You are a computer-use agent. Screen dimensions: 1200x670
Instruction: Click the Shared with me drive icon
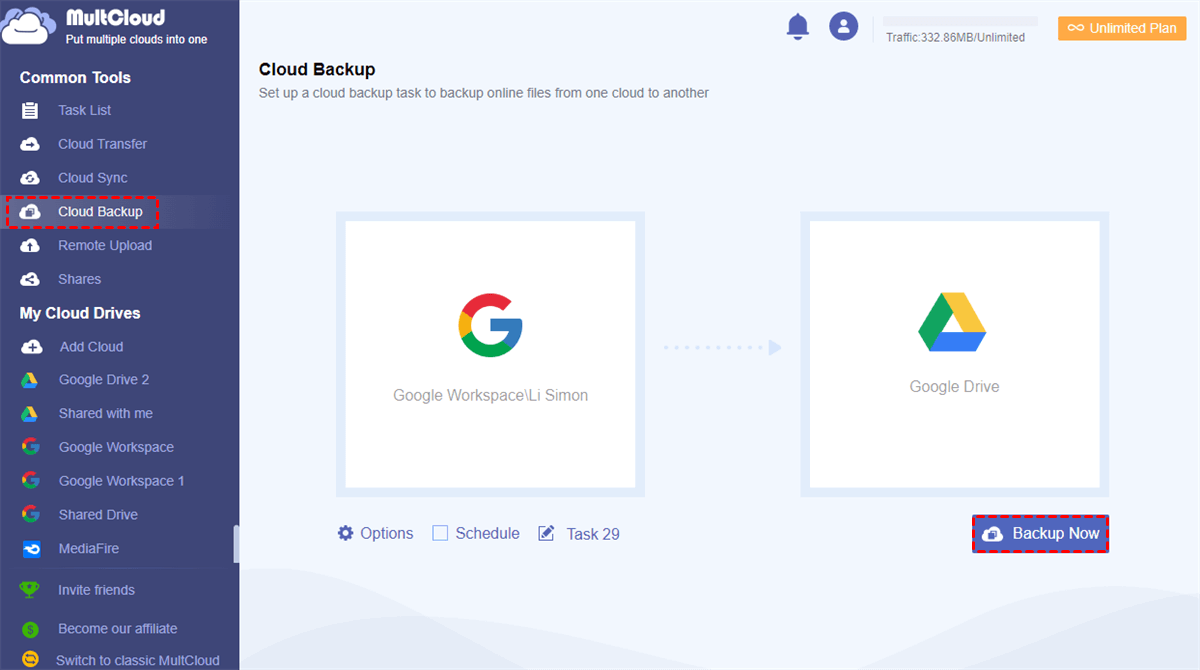click(x=30, y=414)
